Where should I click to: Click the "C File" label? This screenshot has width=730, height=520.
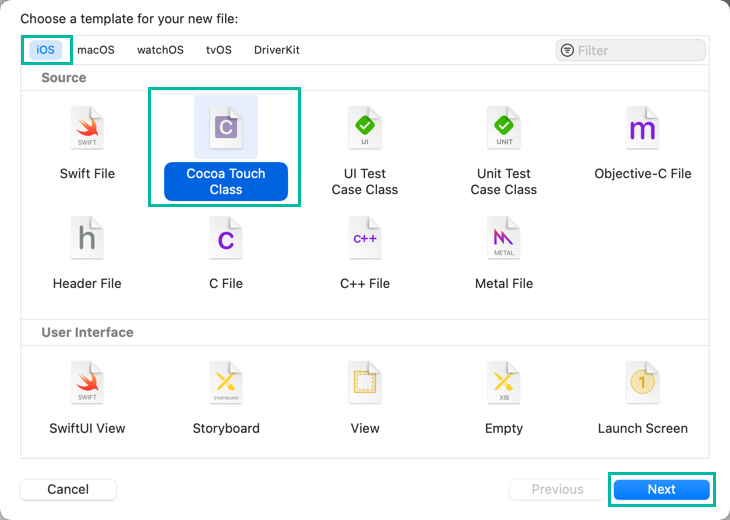click(x=226, y=284)
